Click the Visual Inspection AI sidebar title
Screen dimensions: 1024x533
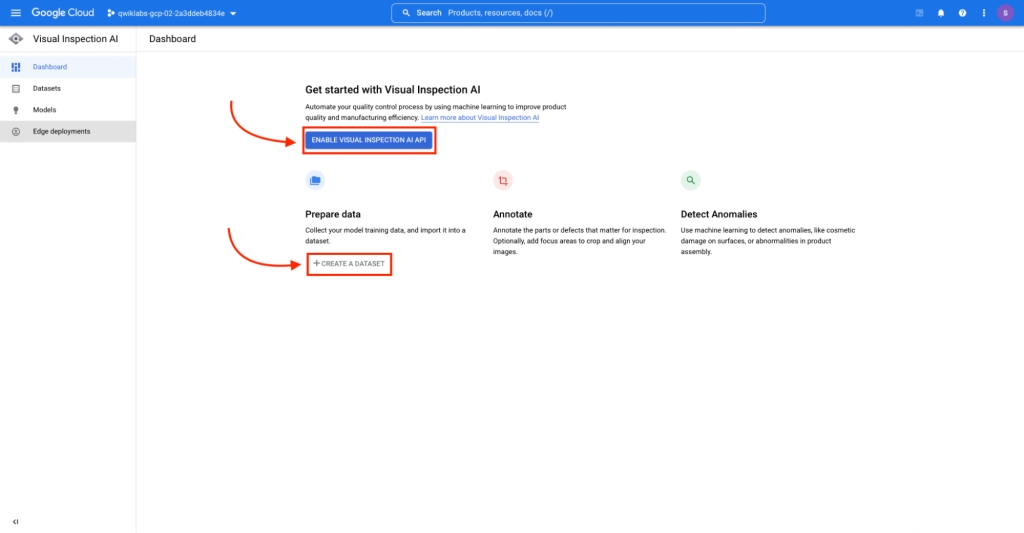click(76, 39)
